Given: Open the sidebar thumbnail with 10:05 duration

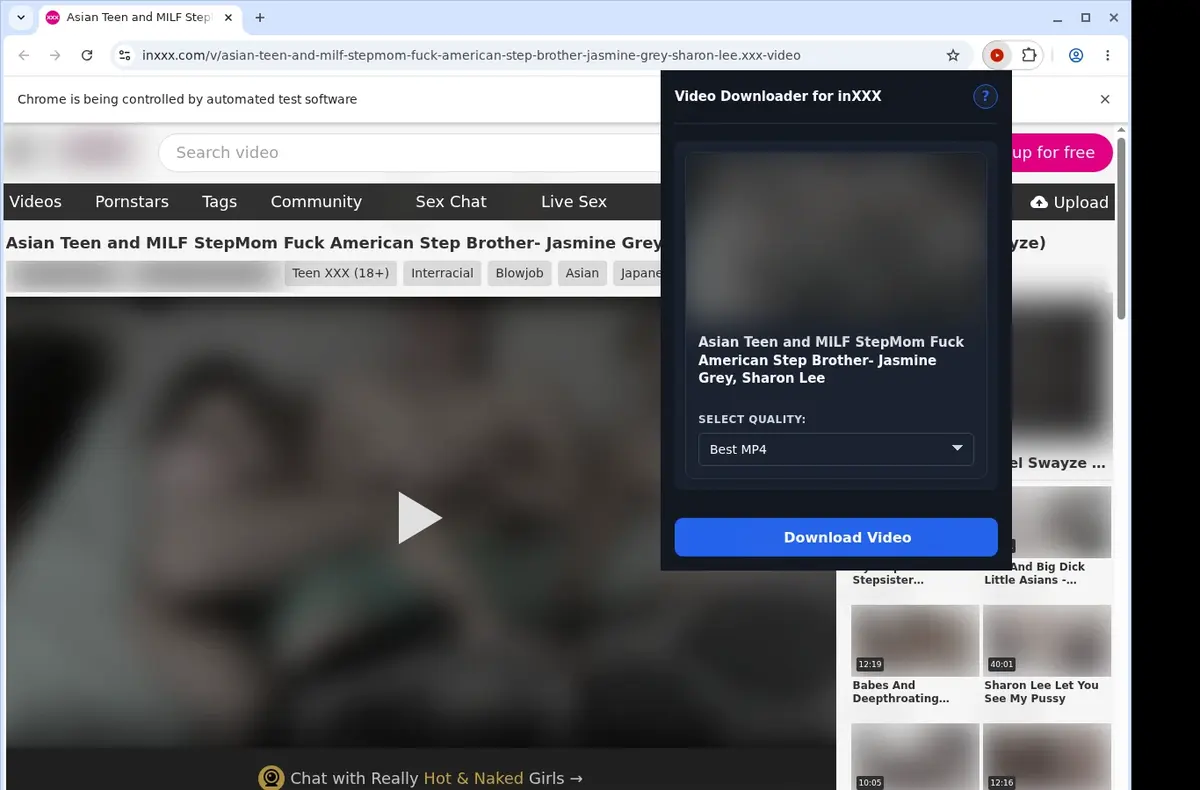Looking at the screenshot, I should [x=915, y=757].
